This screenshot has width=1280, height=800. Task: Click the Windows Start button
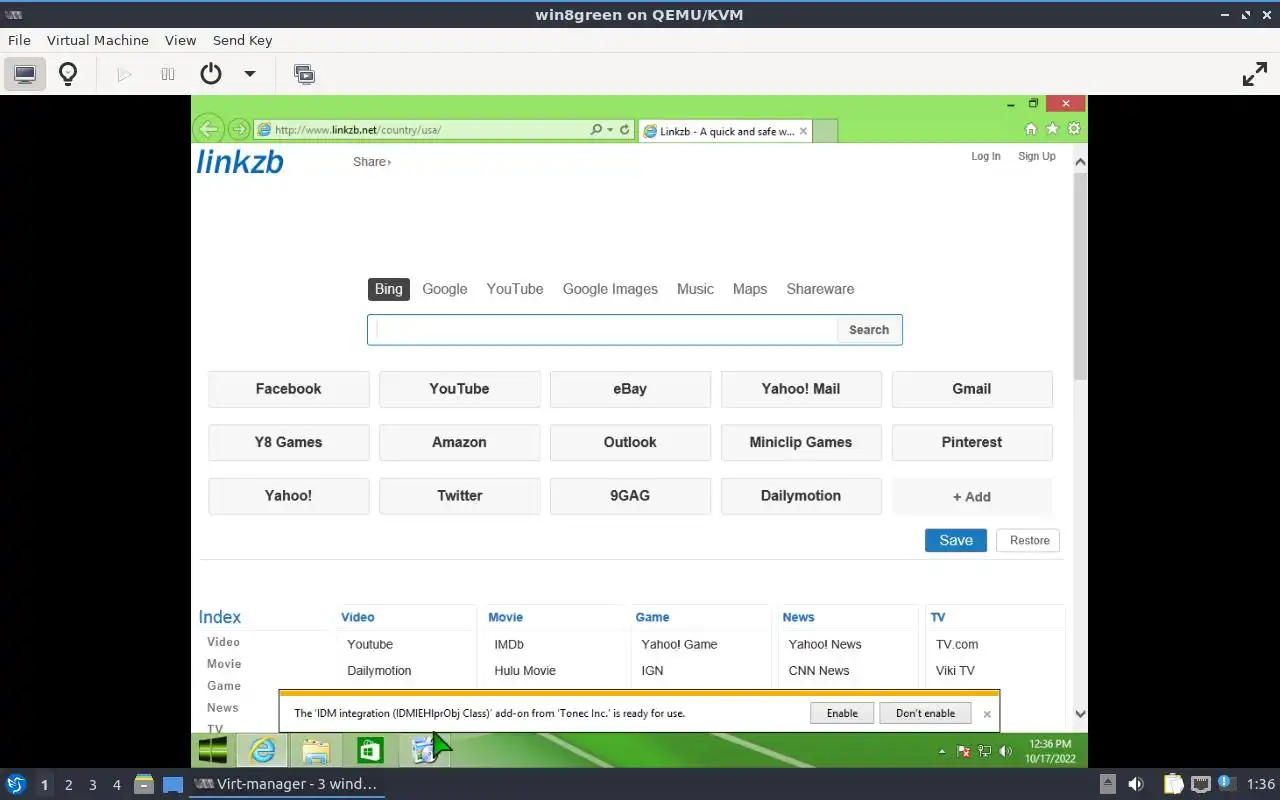(212, 750)
